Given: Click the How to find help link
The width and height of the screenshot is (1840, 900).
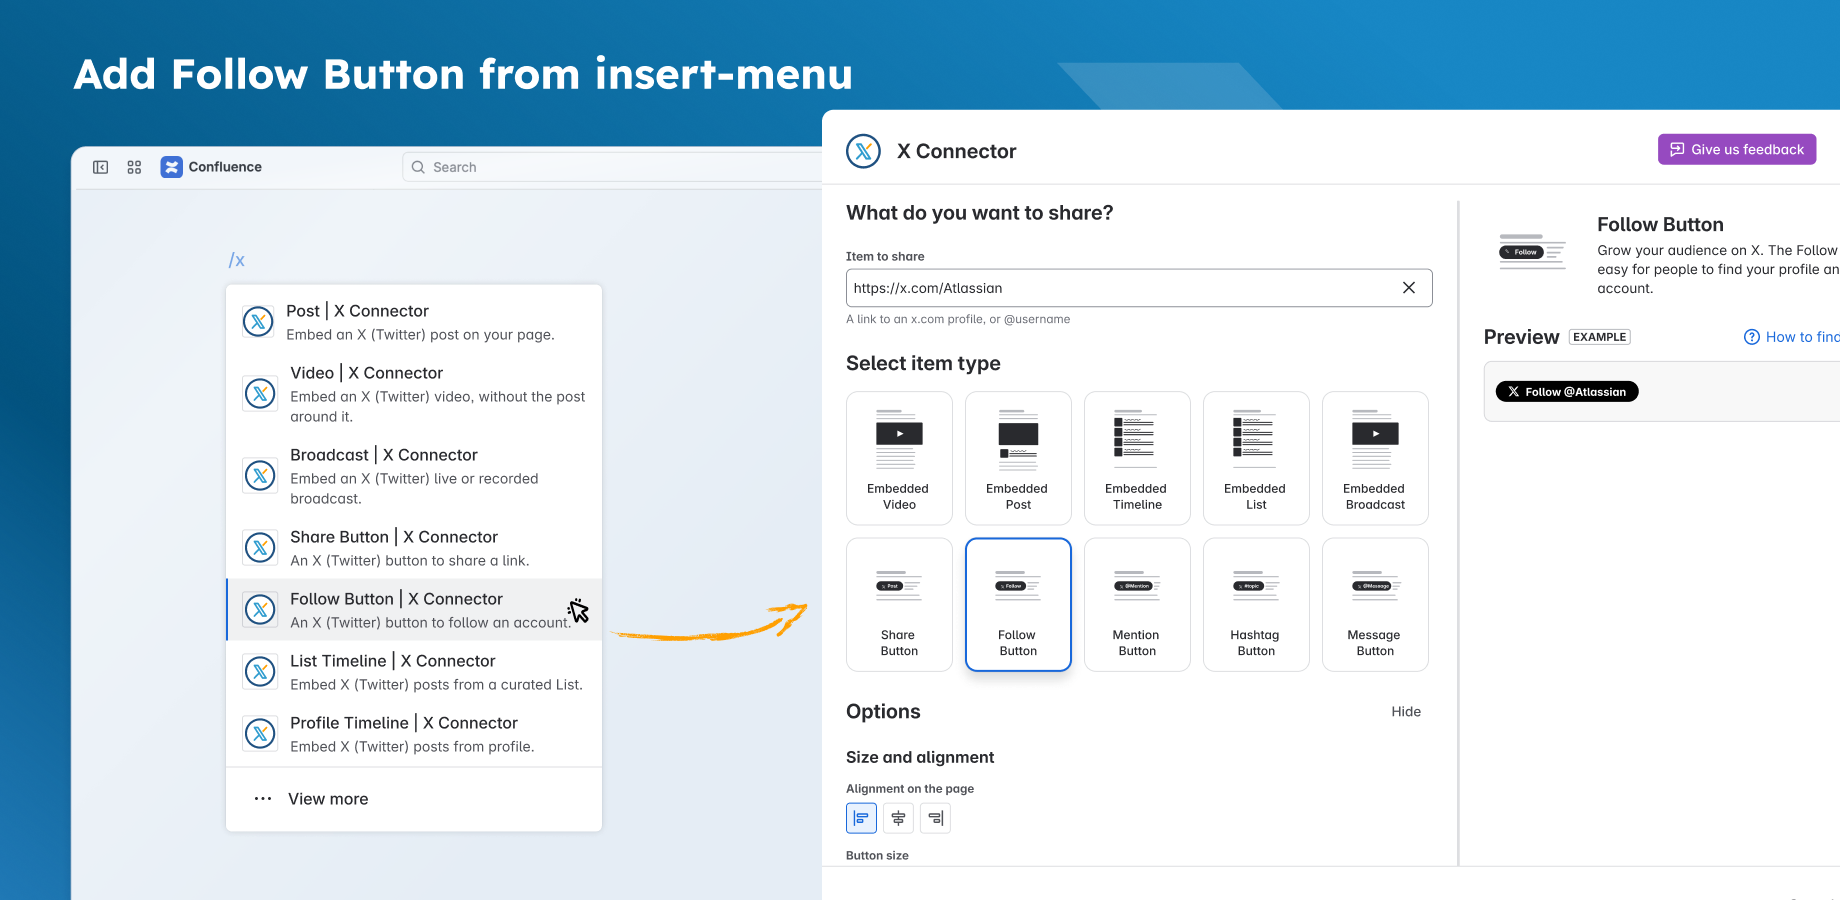Looking at the screenshot, I should [1802, 337].
